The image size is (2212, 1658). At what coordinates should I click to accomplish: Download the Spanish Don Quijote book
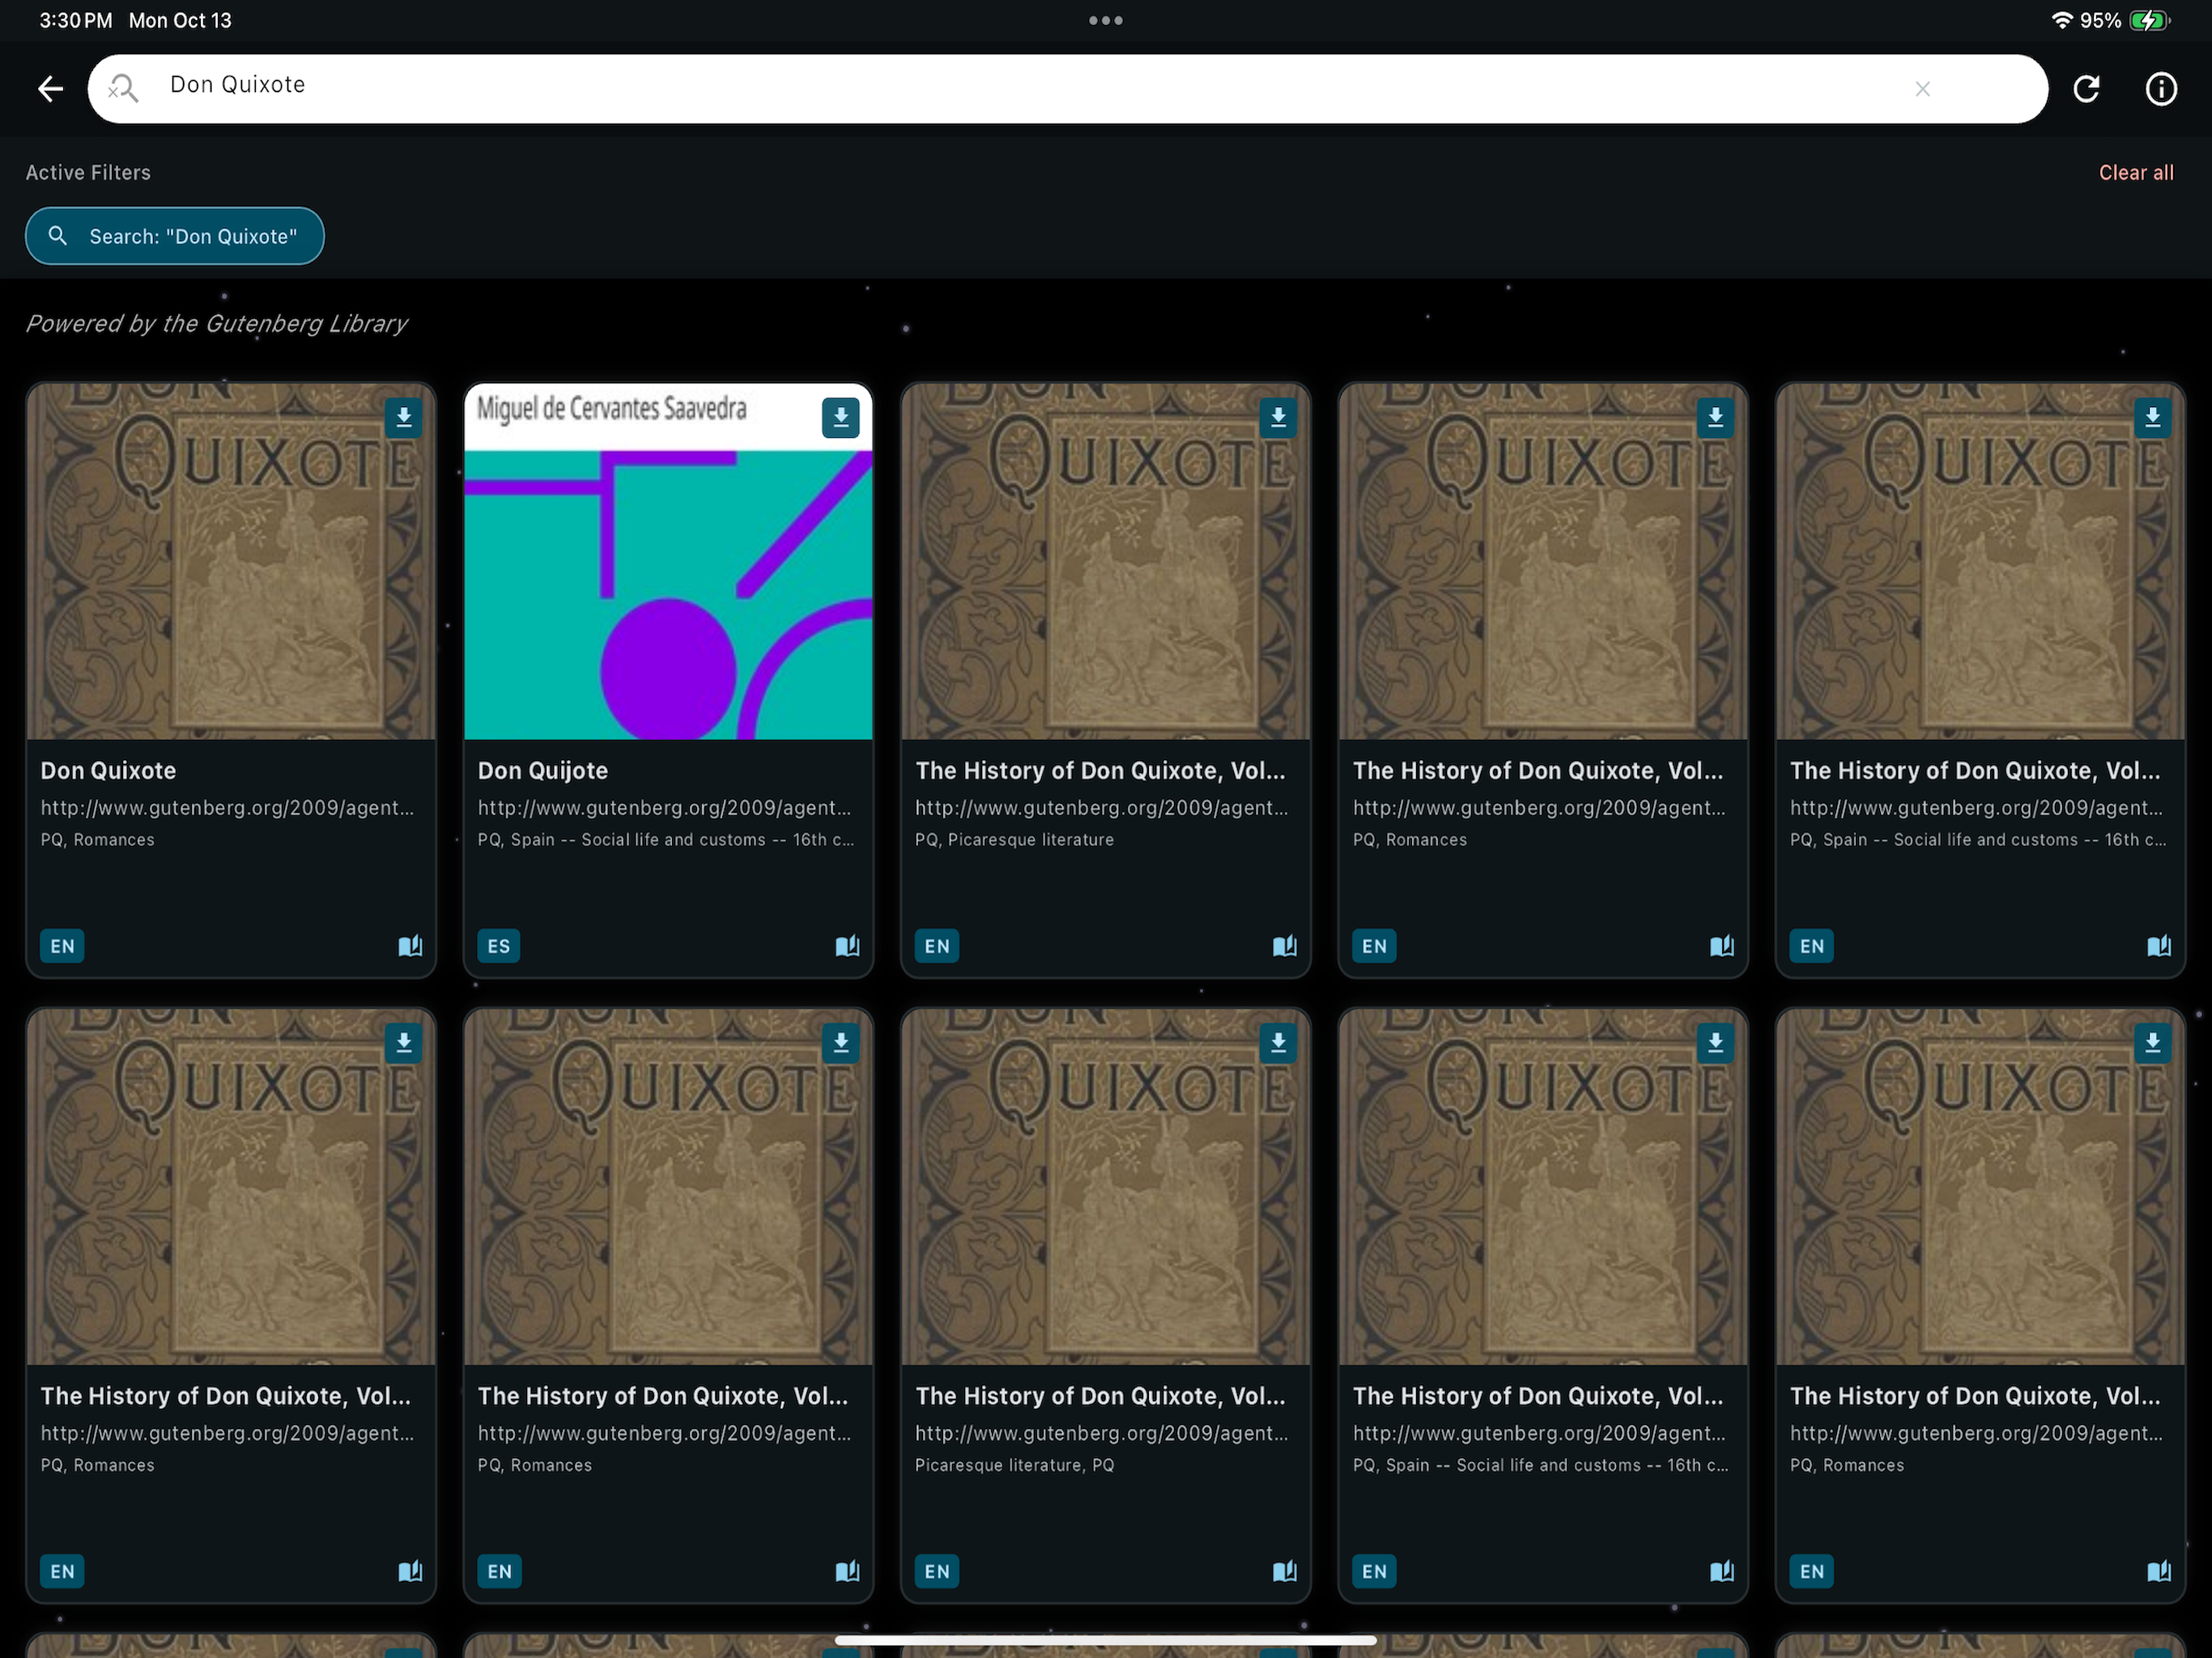[x=841, y=417]
